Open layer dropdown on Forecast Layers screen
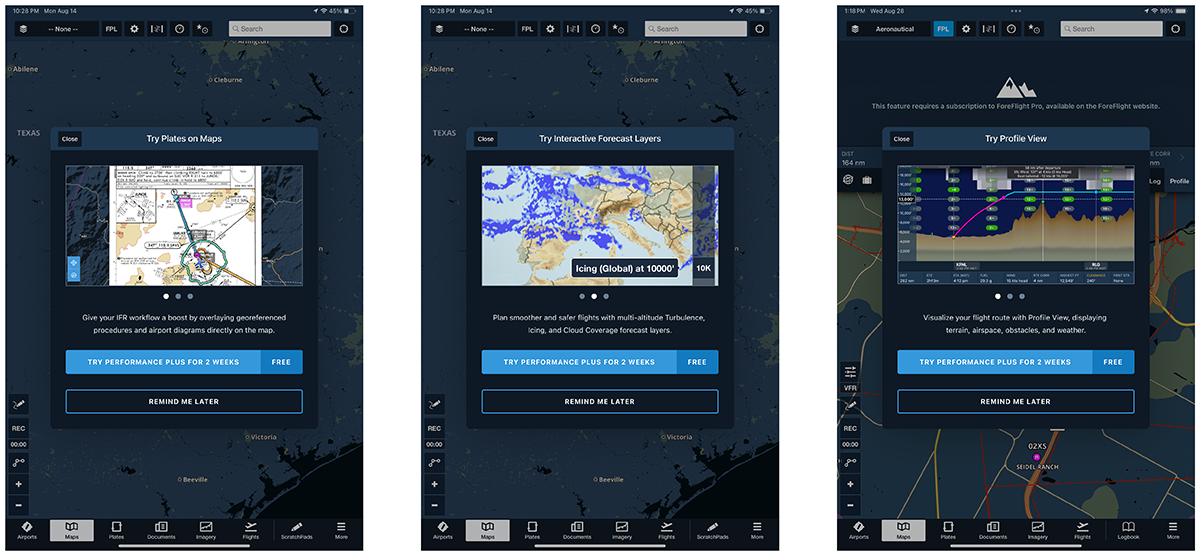The image size is (1200, 555). 472,29
